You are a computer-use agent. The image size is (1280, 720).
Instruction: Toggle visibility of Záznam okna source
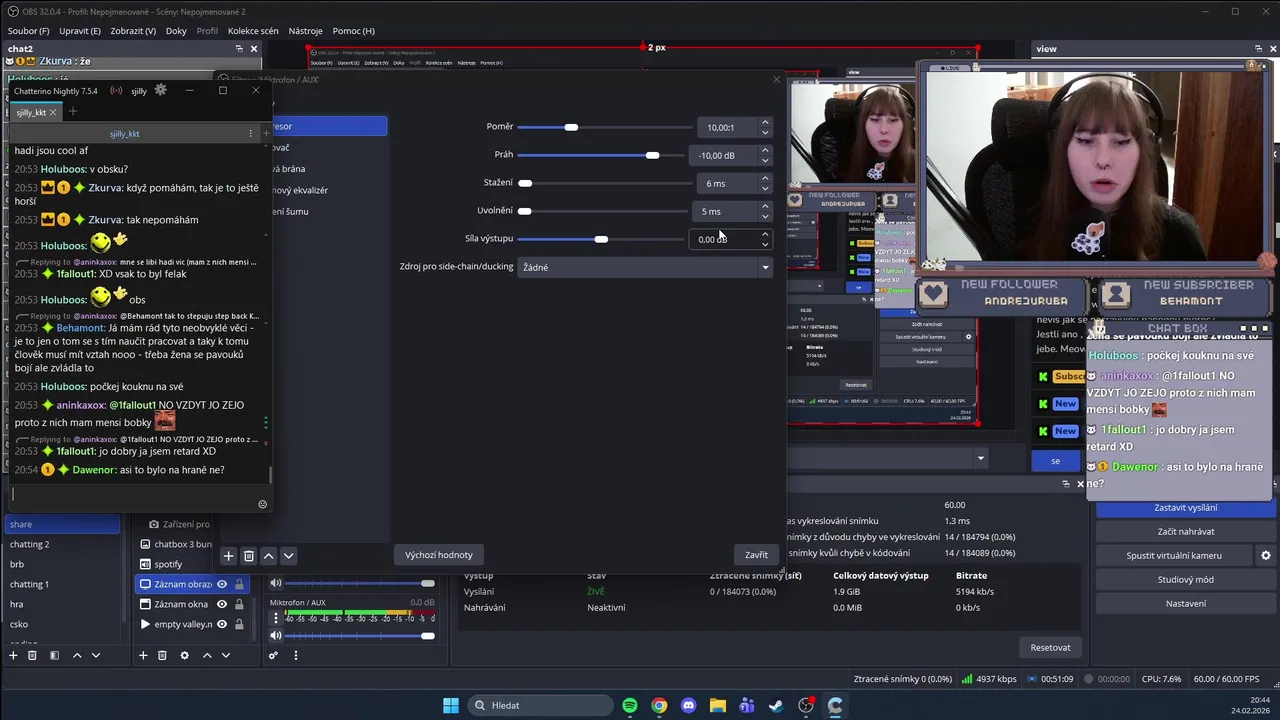tap(222, 604)
